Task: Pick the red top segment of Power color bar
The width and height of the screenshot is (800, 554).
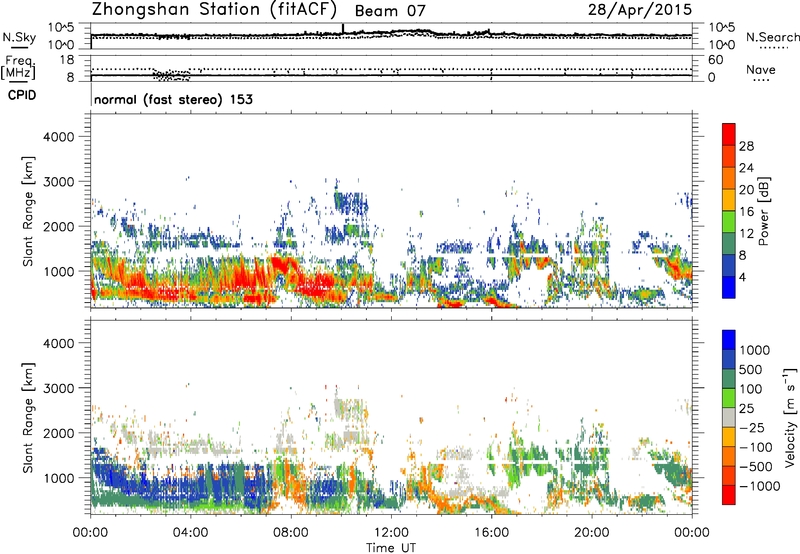Action: coord(729,134)
